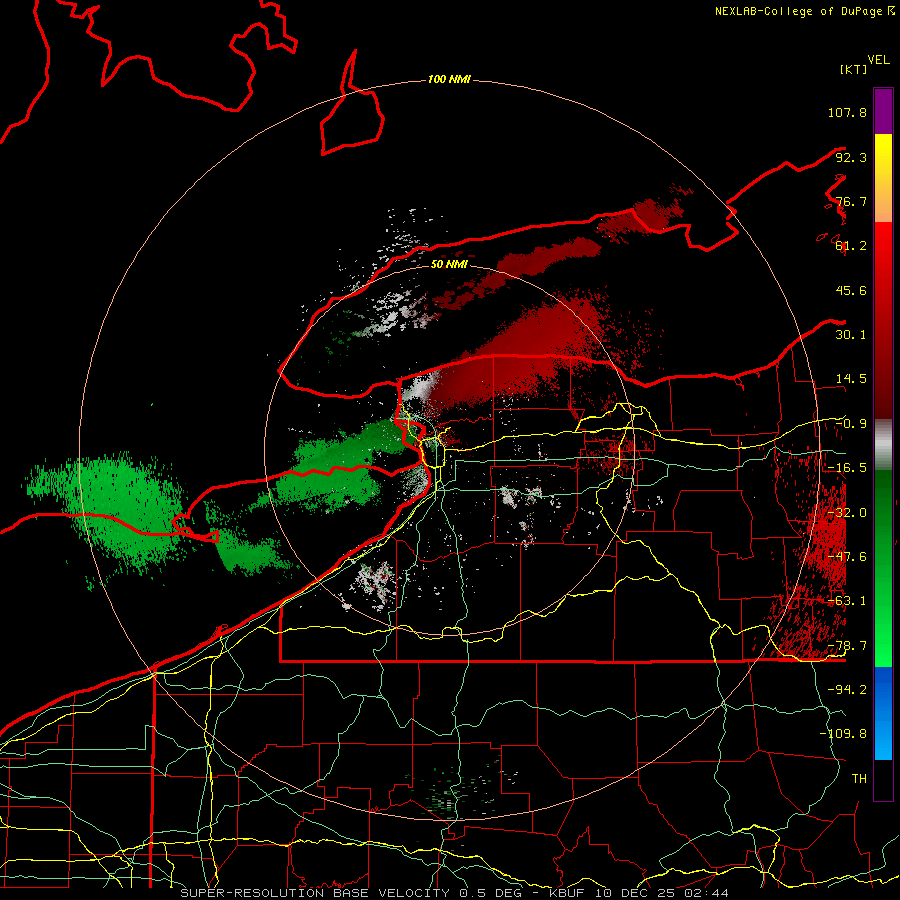This screenshot has width=900, height=900.
Task: Click the 61.2 velocity scale value
Action: click(851, 246)
